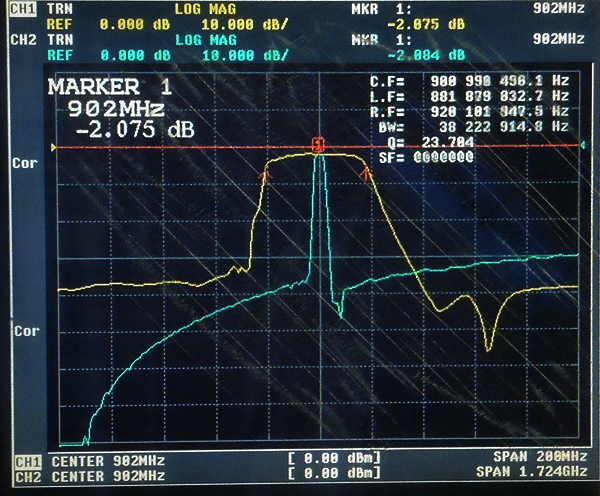This screenshot has height=496, width=600.
Task: Select the SPAN 1.724GHz readout
Action: (530, 475)
